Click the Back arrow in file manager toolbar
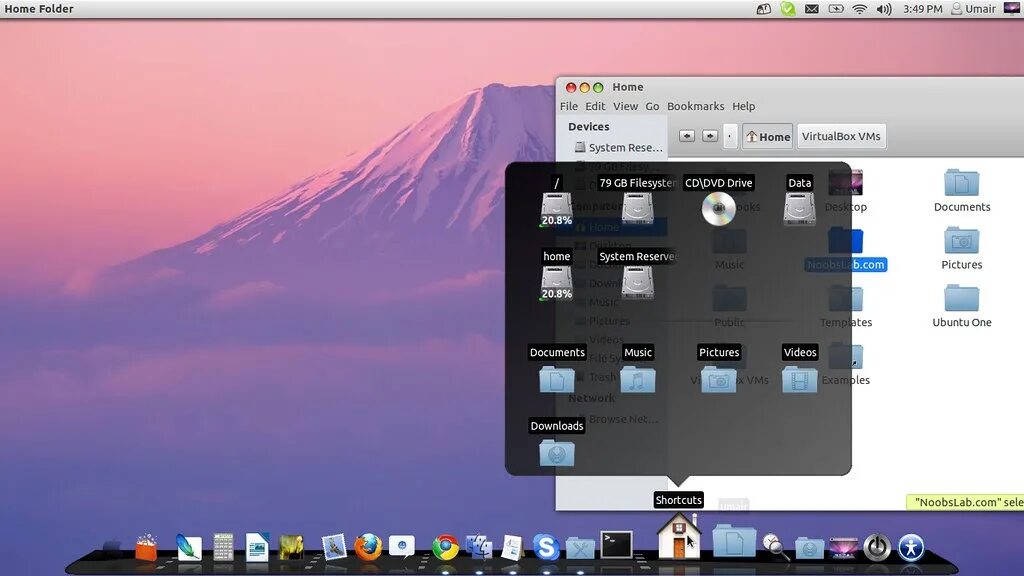Screen dimensions: 1024x576 click(686, 136)
